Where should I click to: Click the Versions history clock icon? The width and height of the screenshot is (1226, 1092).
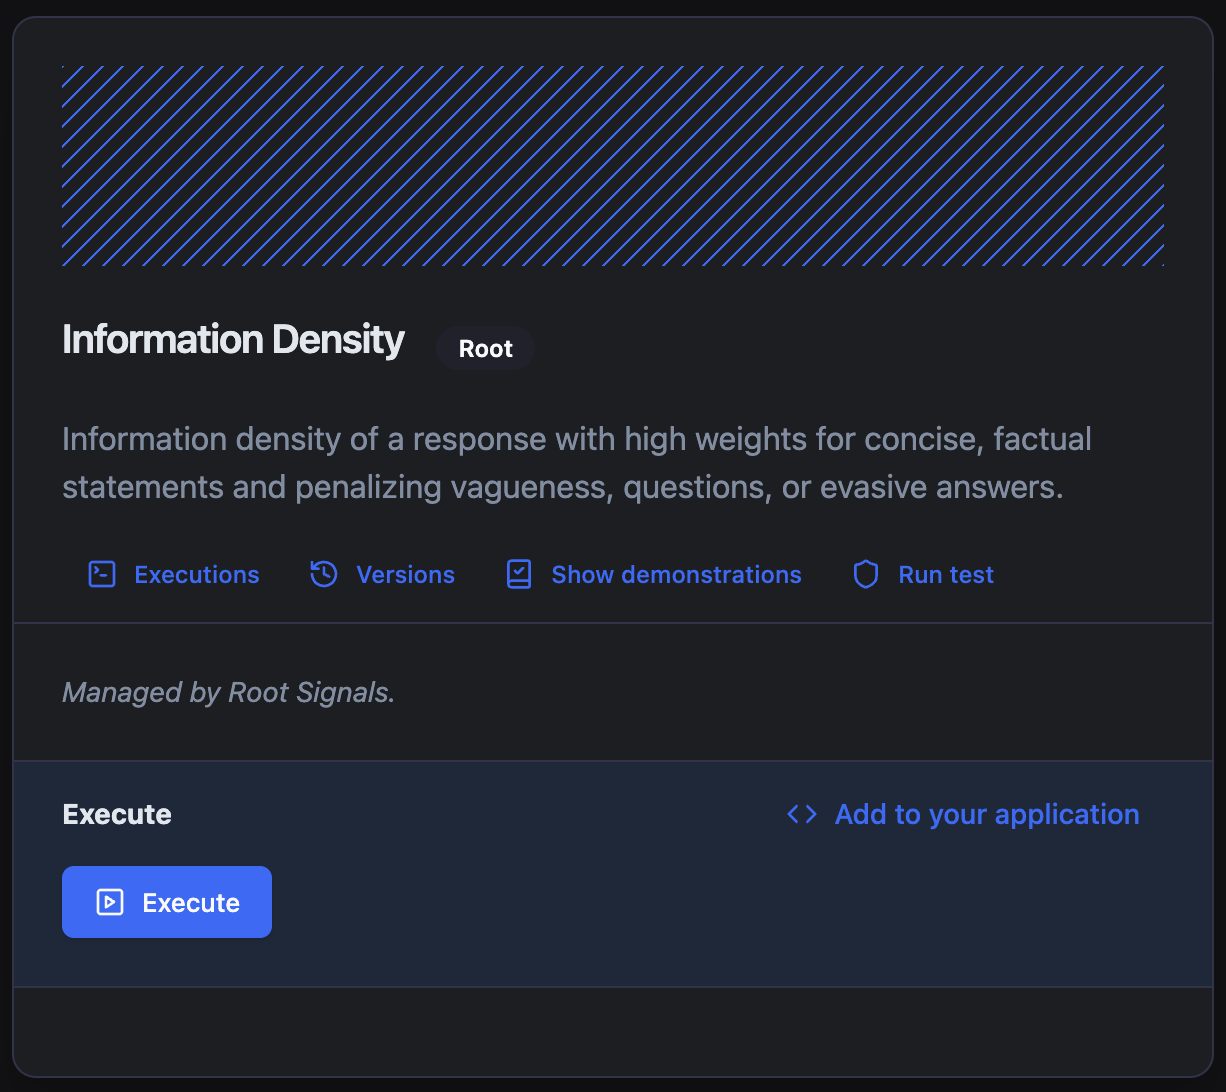coord(323,574)
